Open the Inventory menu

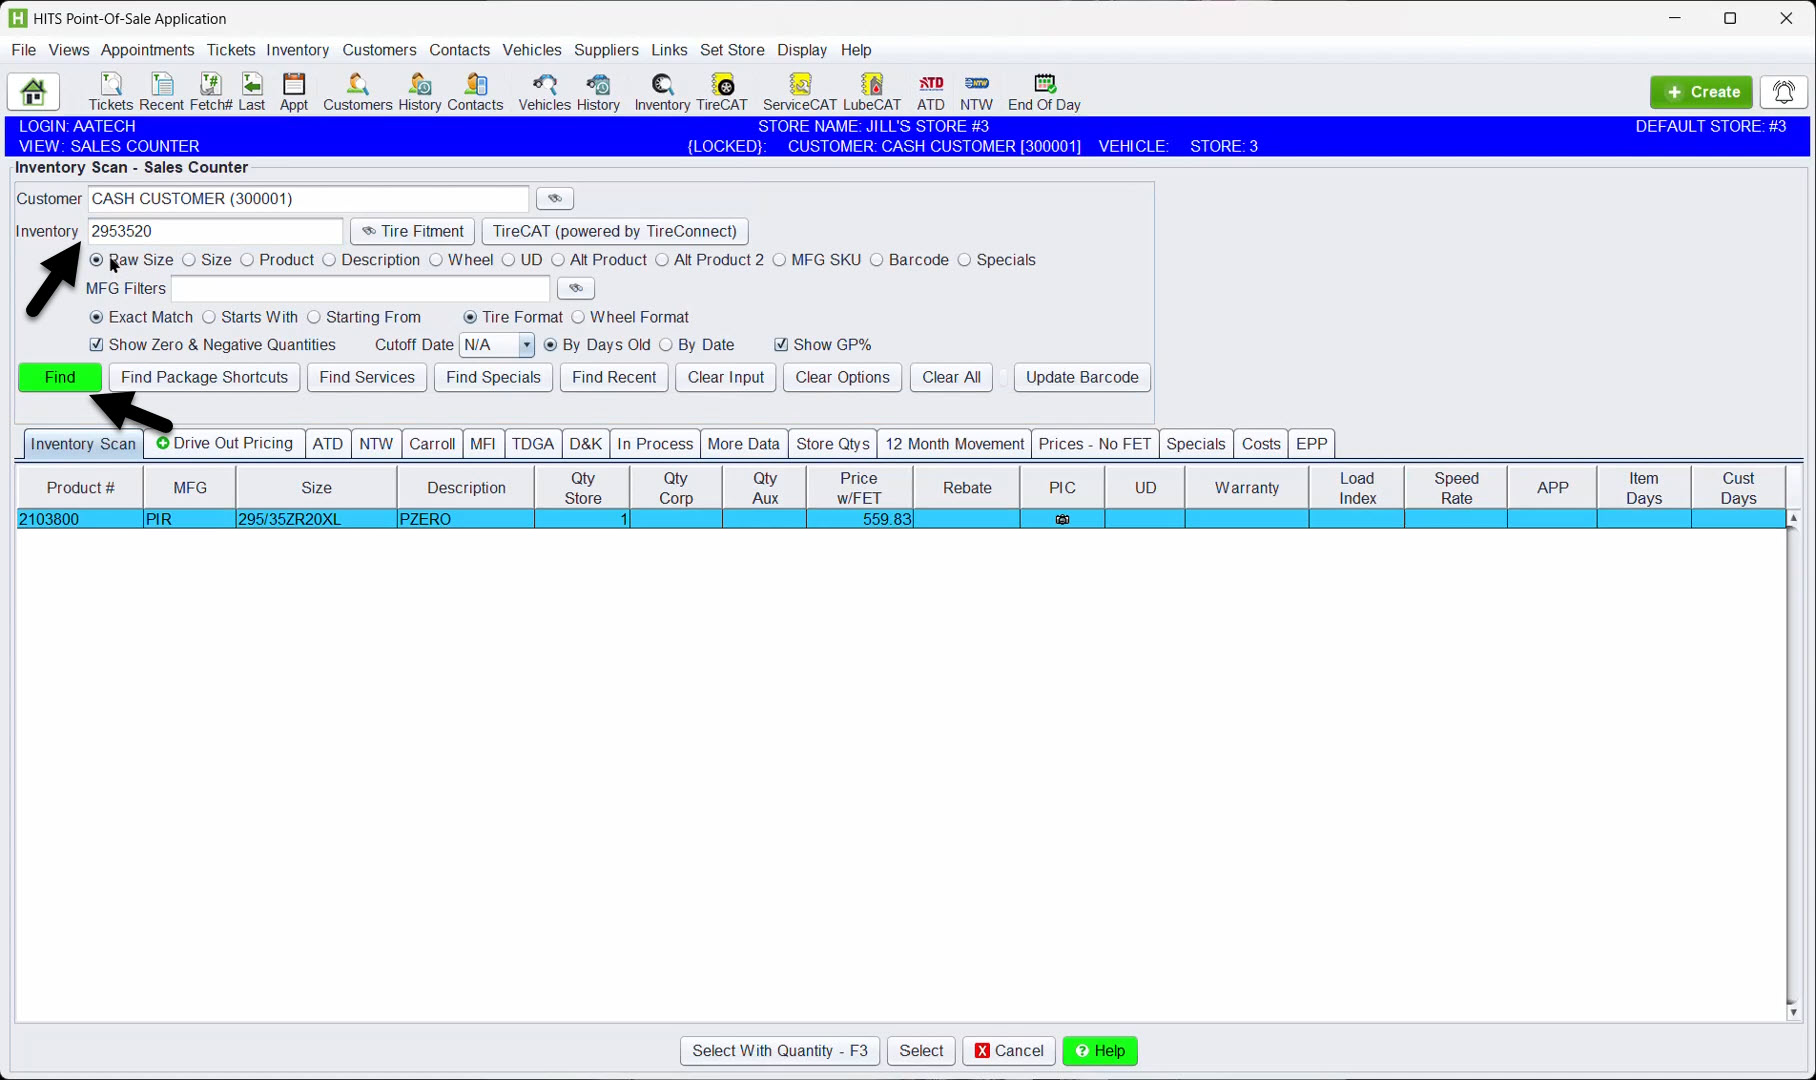pyautogui.click(x=297, y=50)
